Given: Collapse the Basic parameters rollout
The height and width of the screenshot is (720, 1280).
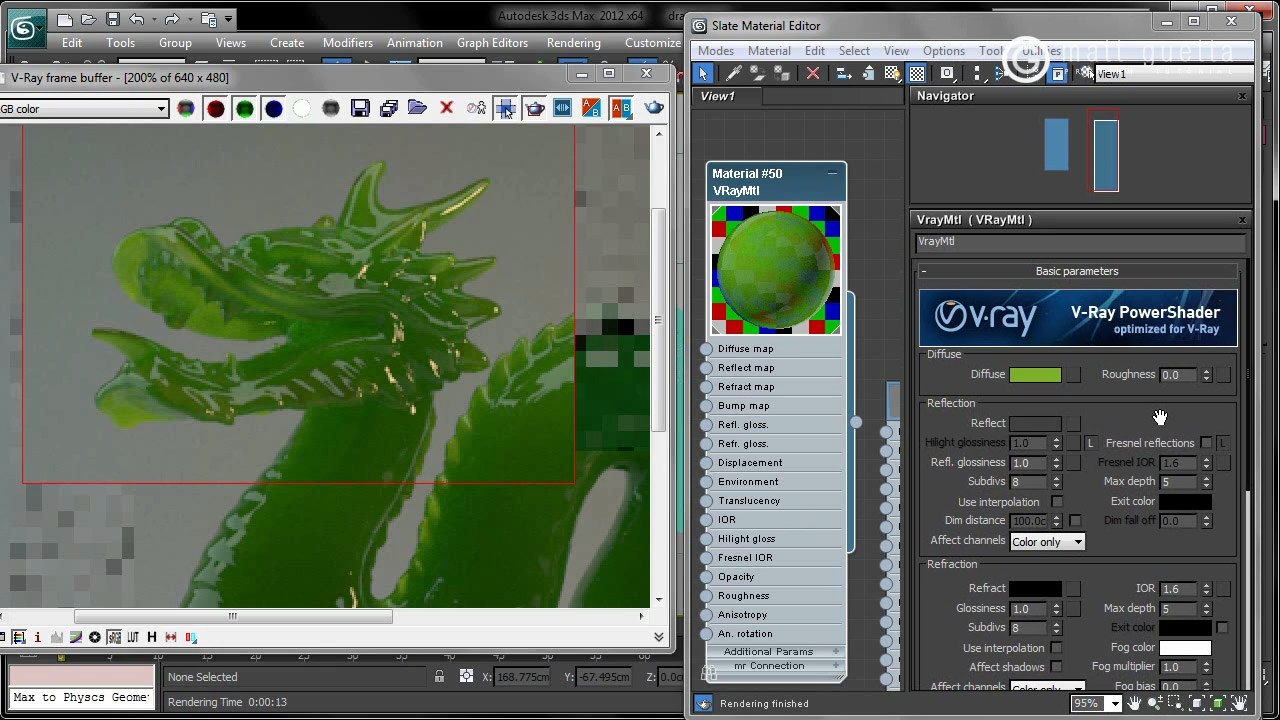Looking at the screenshot, I should pyautogui.click(x=924, y=272).
